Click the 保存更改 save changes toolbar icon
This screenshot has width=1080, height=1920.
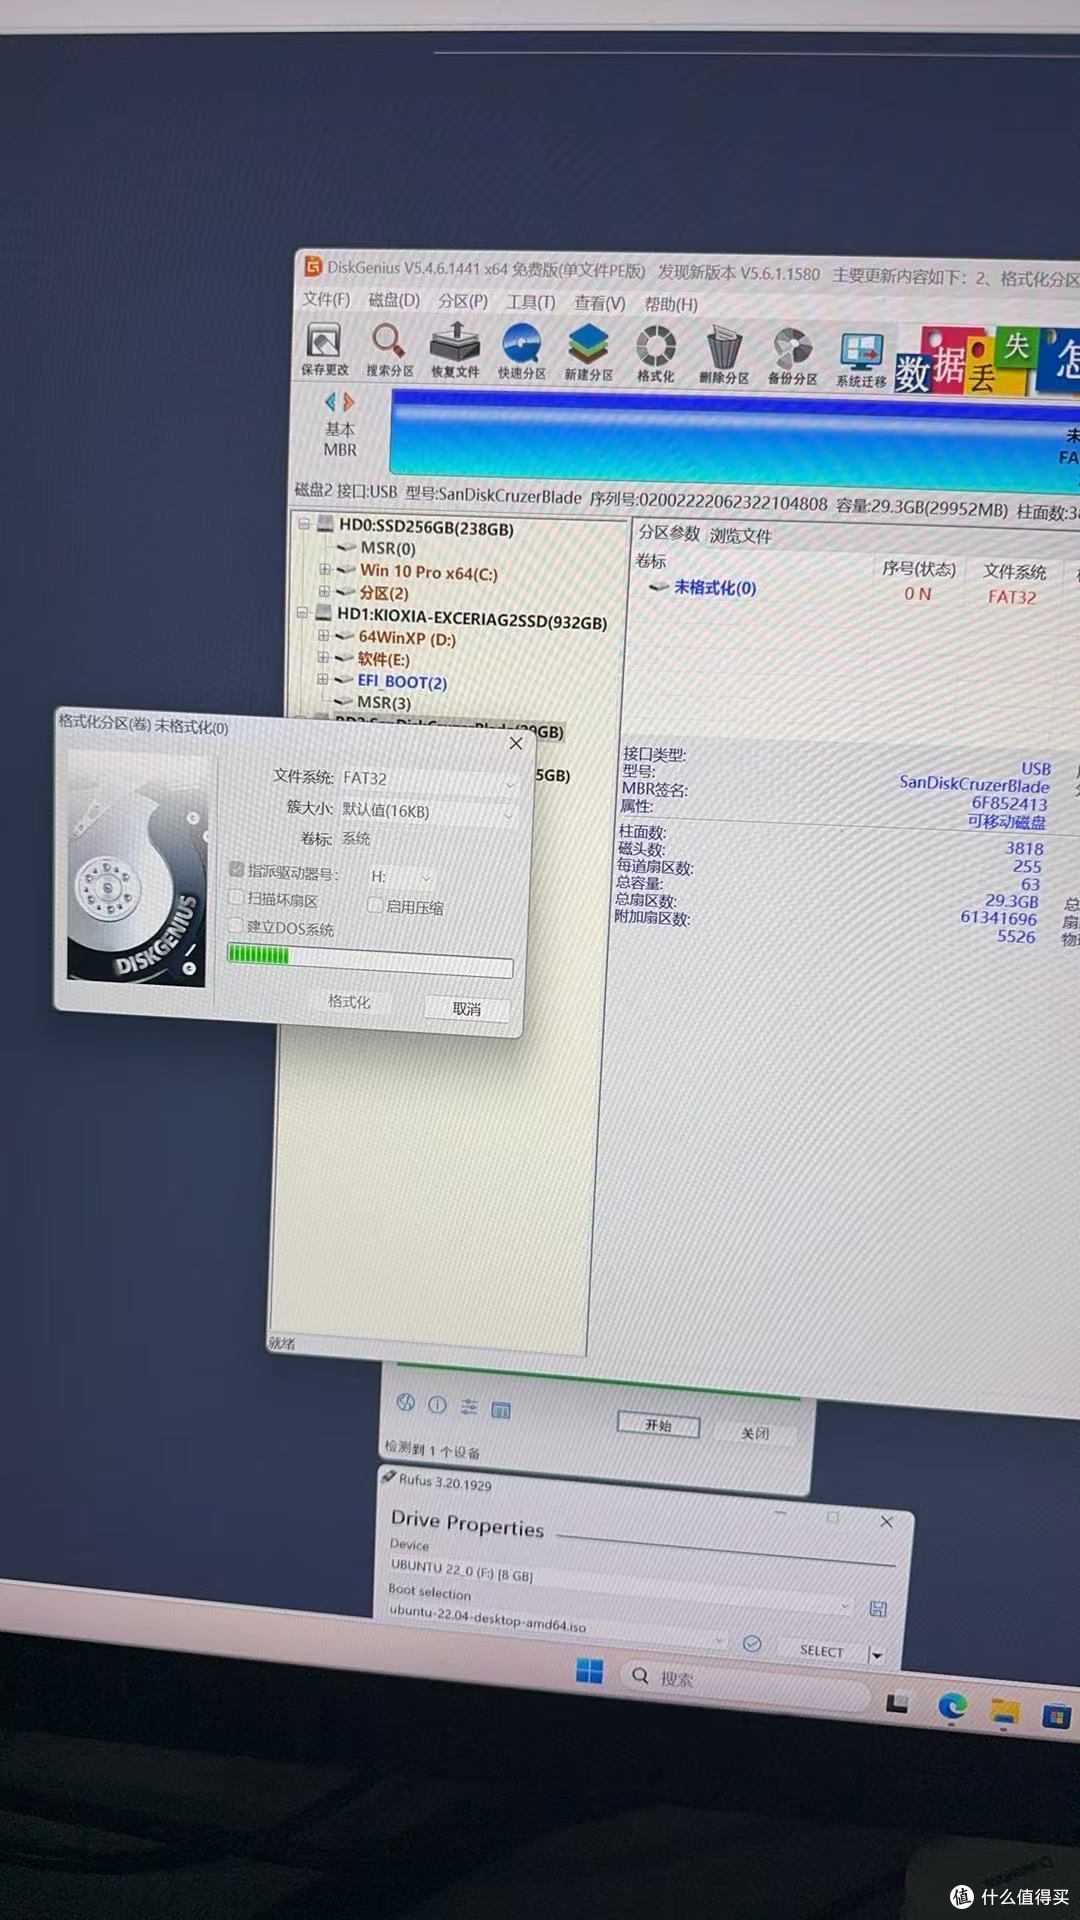(324, 349)
